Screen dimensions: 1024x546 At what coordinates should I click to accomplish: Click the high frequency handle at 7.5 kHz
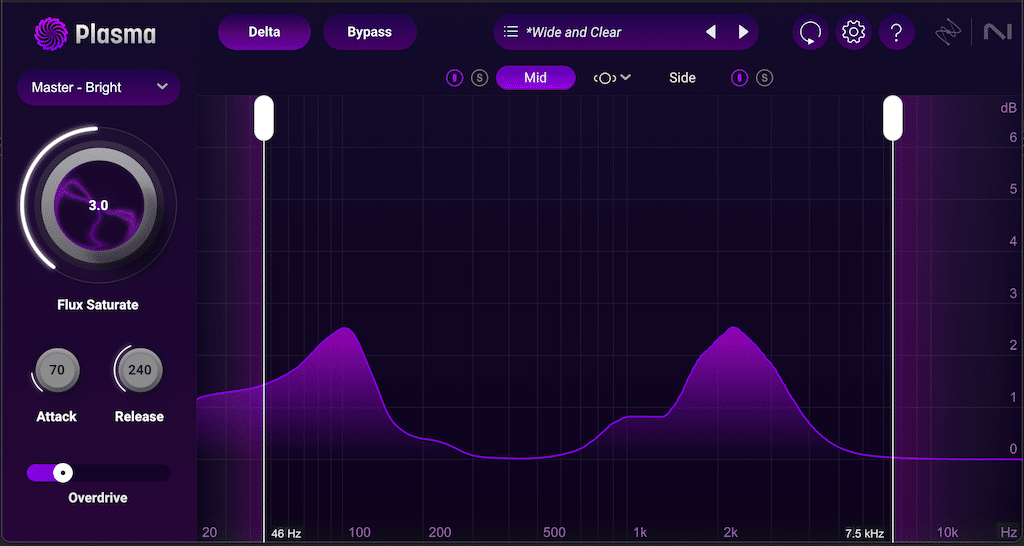coord(893,118)
